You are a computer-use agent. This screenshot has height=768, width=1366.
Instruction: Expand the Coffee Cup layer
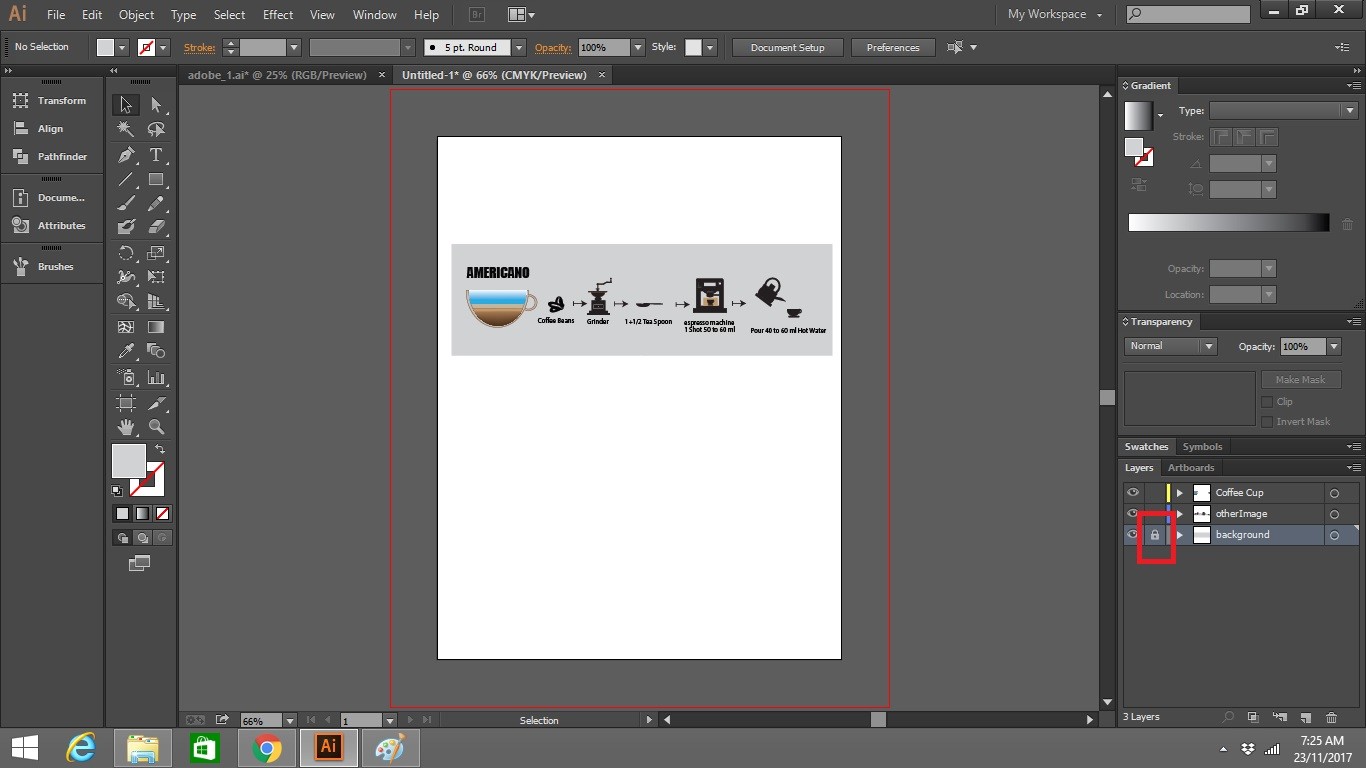1180,493
